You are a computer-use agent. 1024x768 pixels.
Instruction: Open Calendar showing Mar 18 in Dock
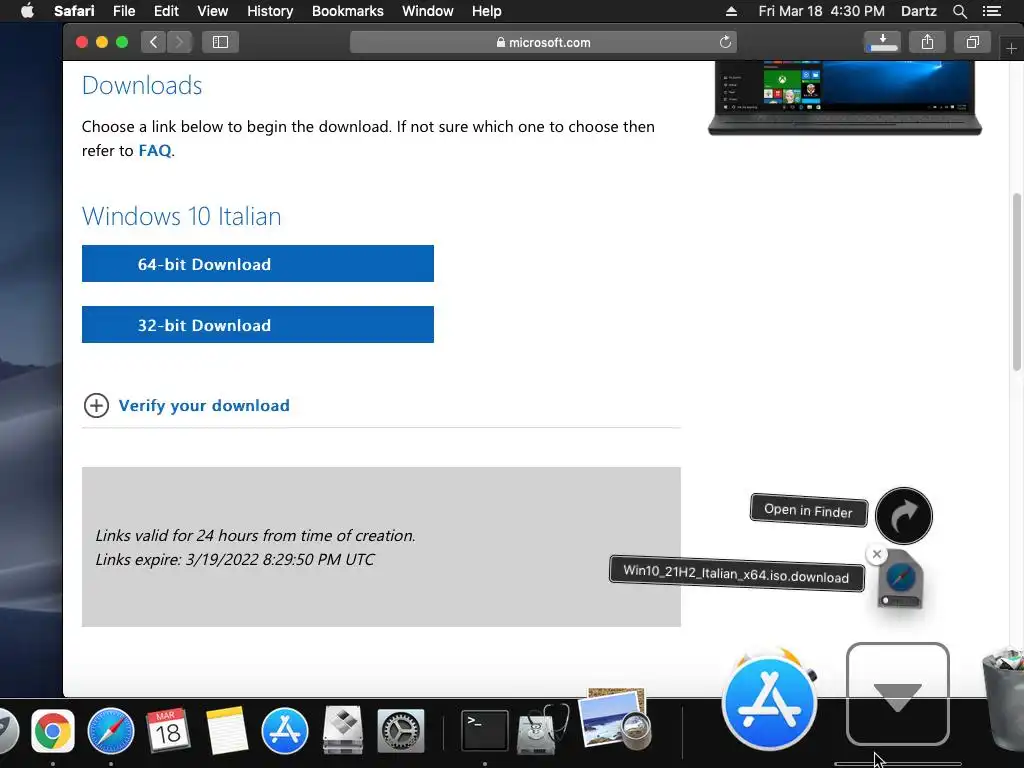click(168, 730)
